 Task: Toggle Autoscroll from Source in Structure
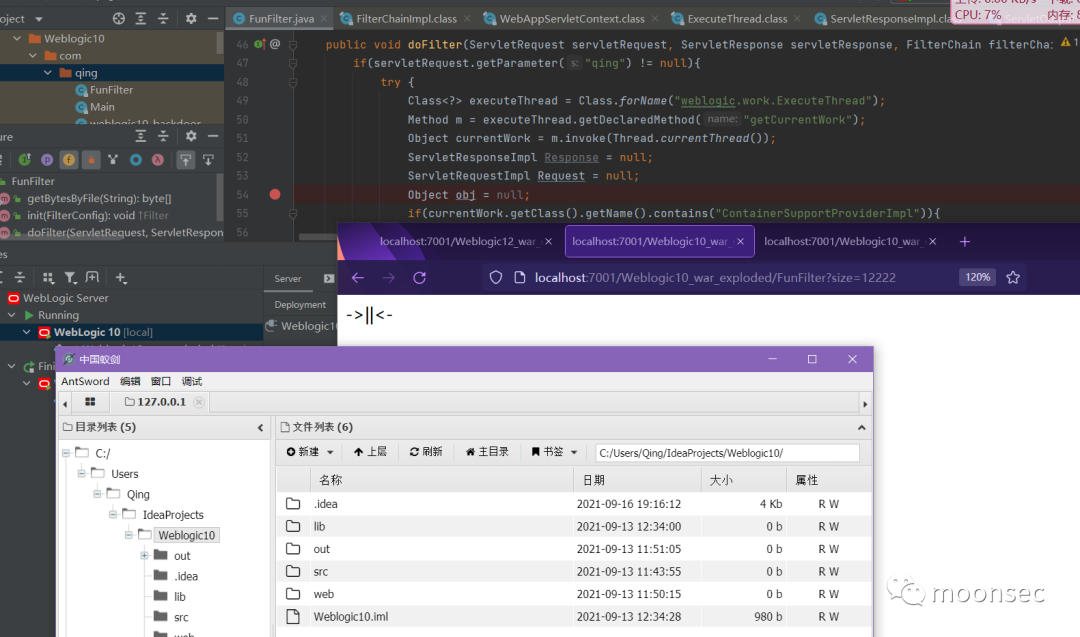click(x=208, y=160)
